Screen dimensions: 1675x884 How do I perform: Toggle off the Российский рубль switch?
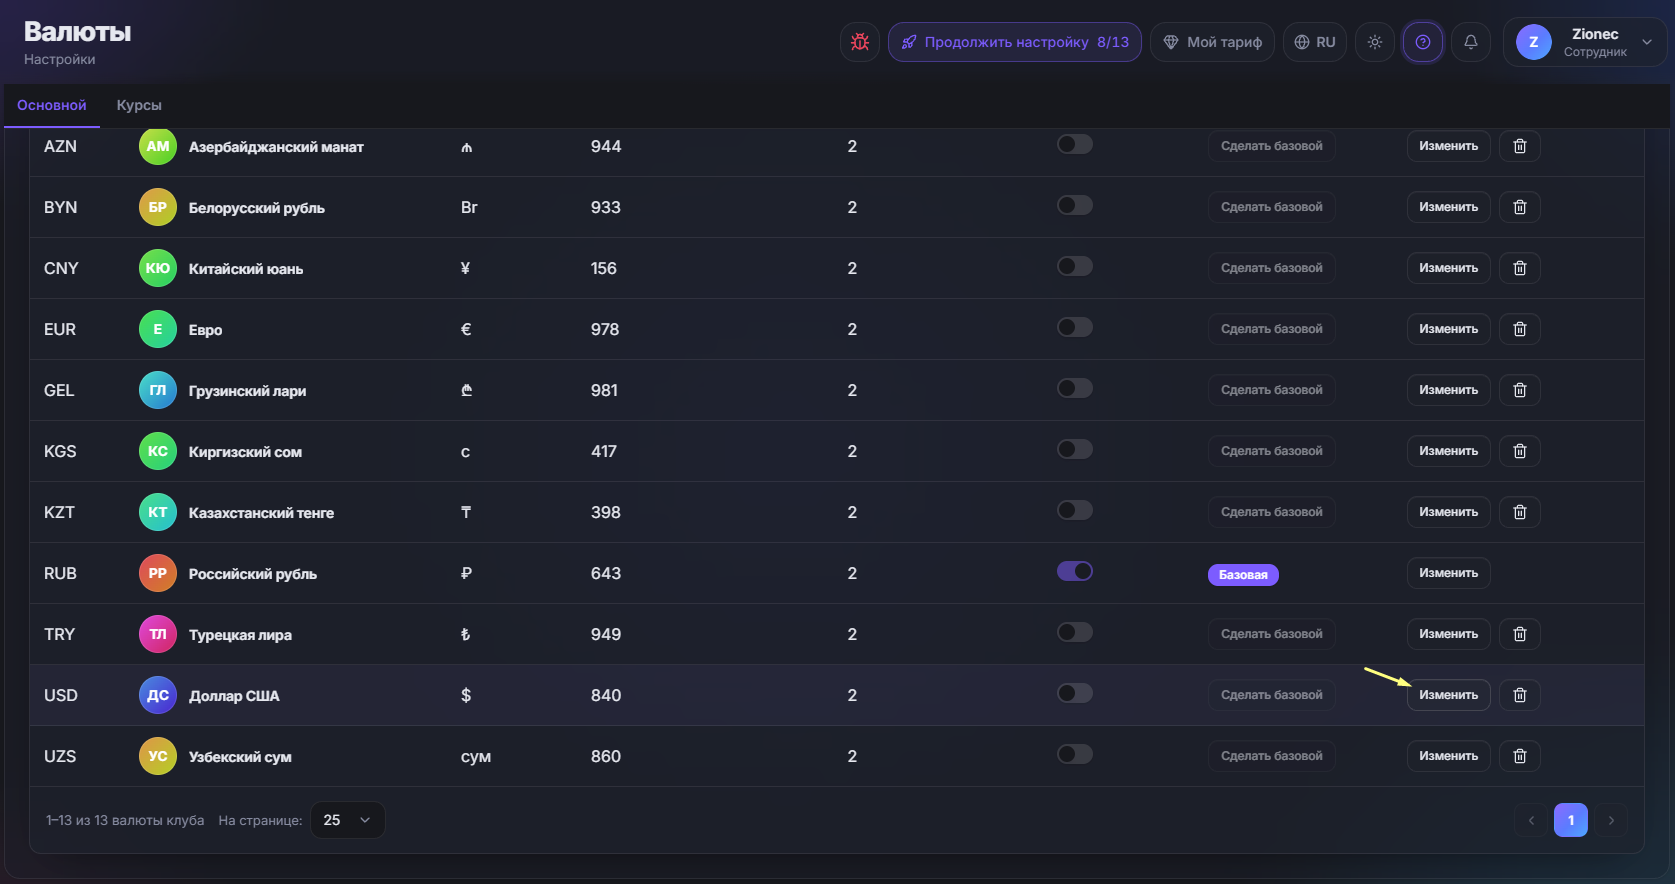1075,571
